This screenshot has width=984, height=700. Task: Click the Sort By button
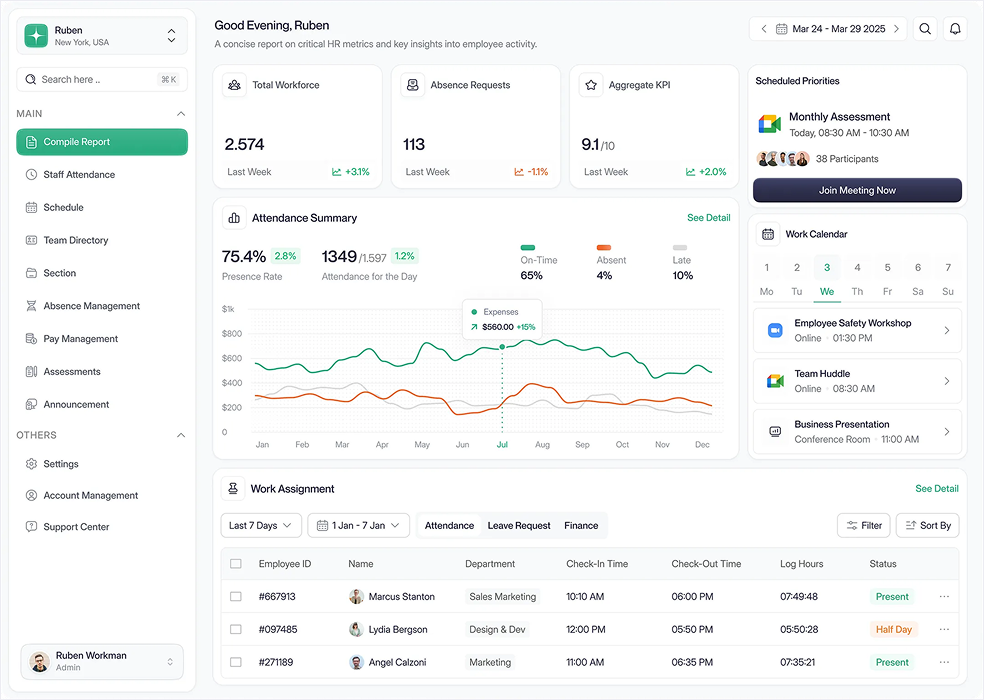(x=928, y=525)
